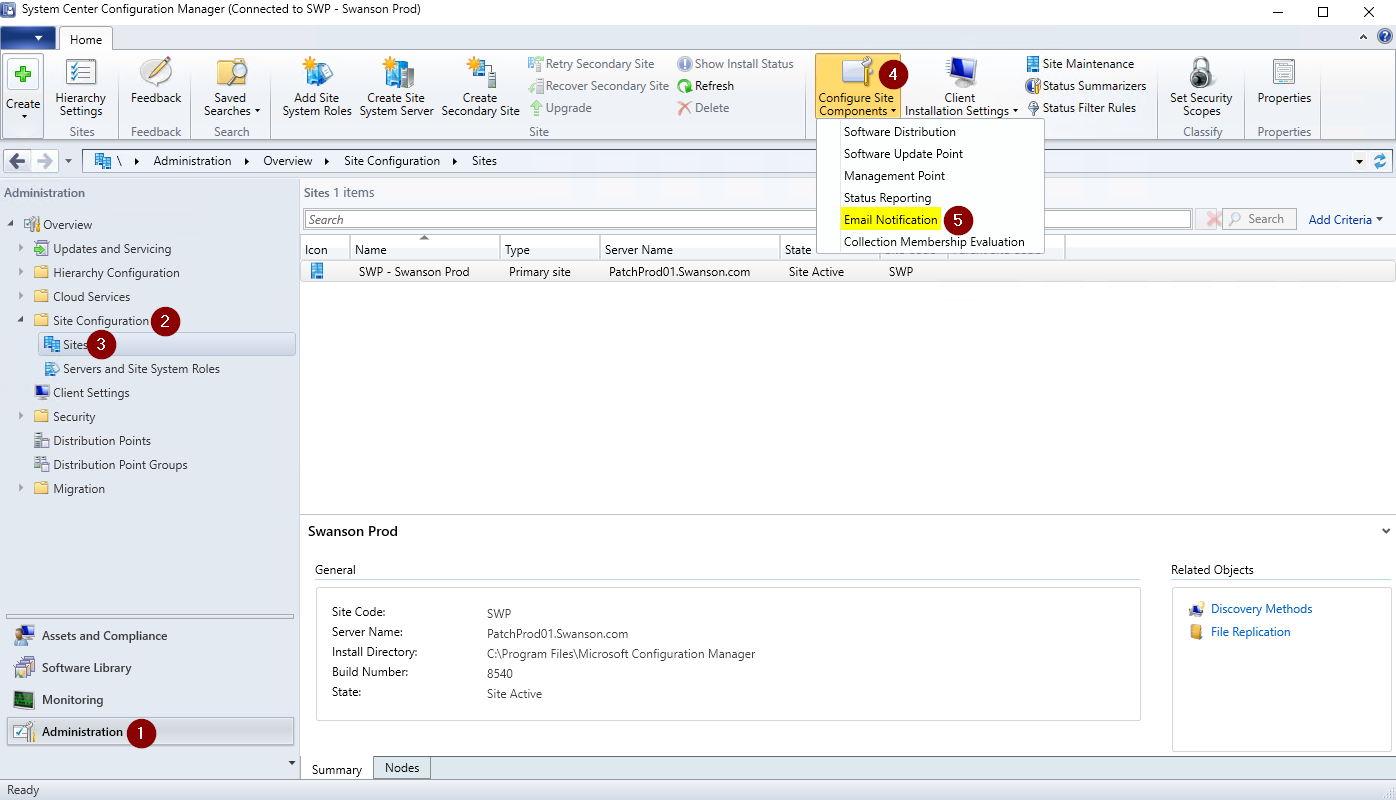Expand the Updates and Servicing node
The width and height of the screenshot is (1396, 800).
[x=21, y=249]
